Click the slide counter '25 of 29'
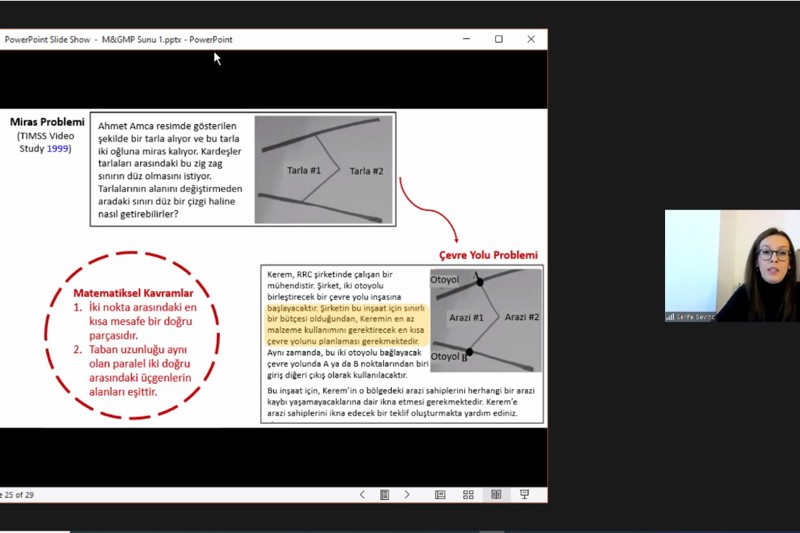This screenshot has width=800, height=533. coord(18,494)
